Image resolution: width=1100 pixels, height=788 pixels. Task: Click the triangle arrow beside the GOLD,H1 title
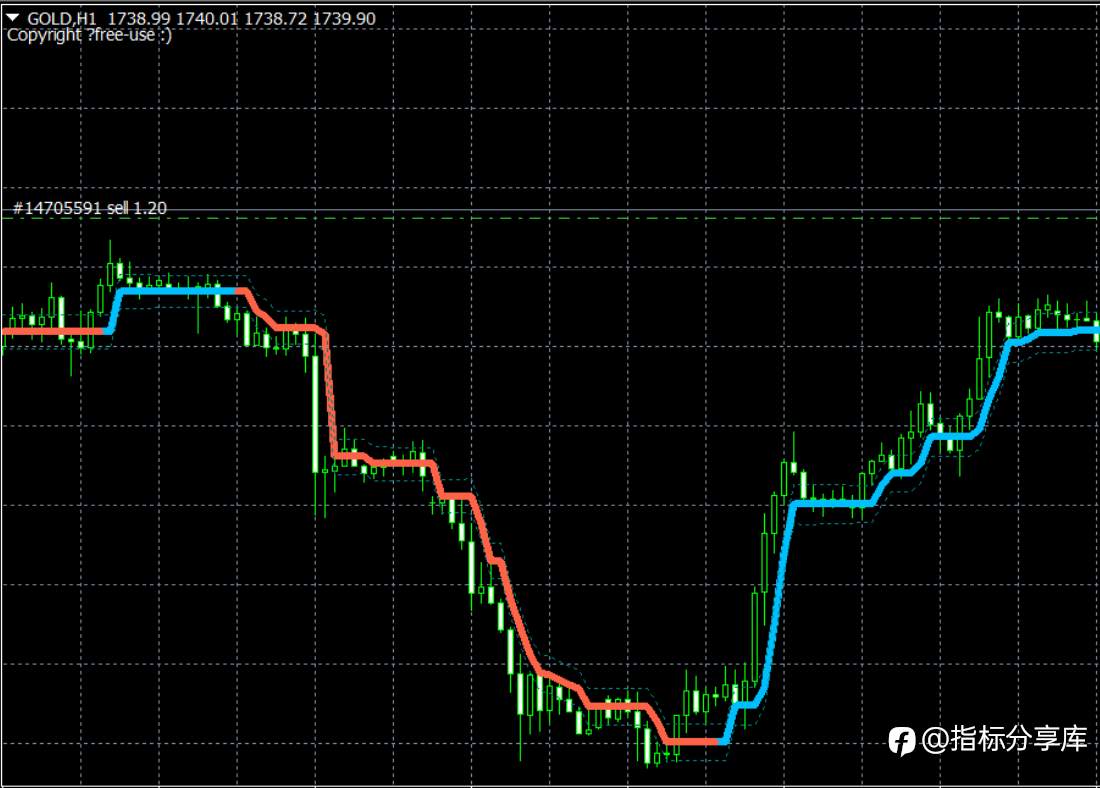coord(13,17)
